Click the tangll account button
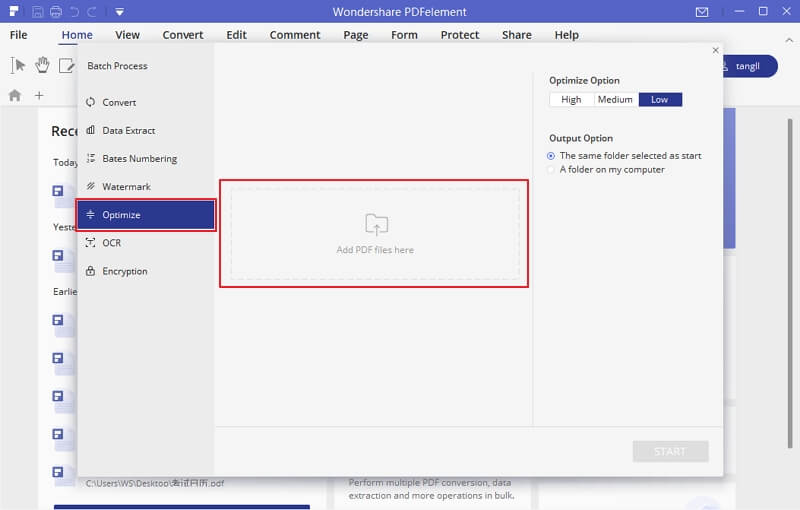 click(749, 66)
